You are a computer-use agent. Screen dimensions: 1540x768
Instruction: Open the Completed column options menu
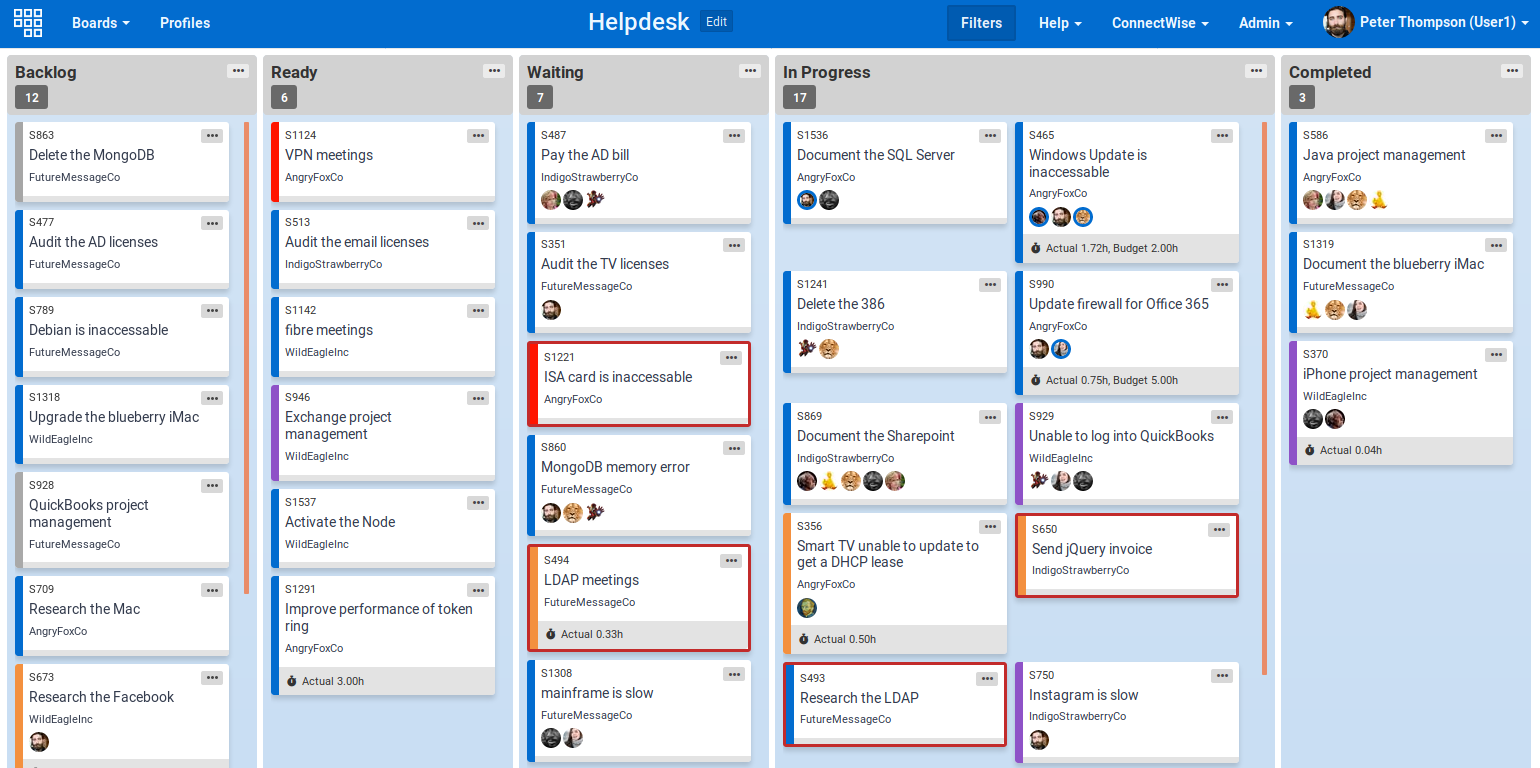pos(1511,70)
